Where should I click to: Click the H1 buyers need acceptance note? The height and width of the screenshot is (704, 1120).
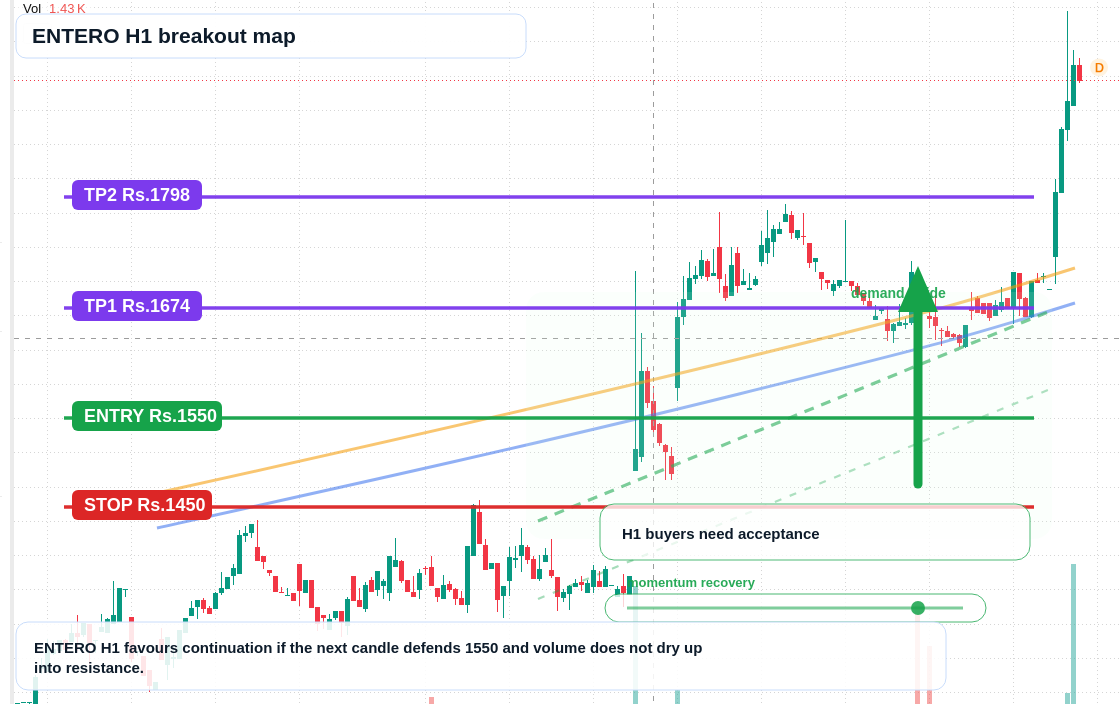pyautogui.click(x=815, y=533)
